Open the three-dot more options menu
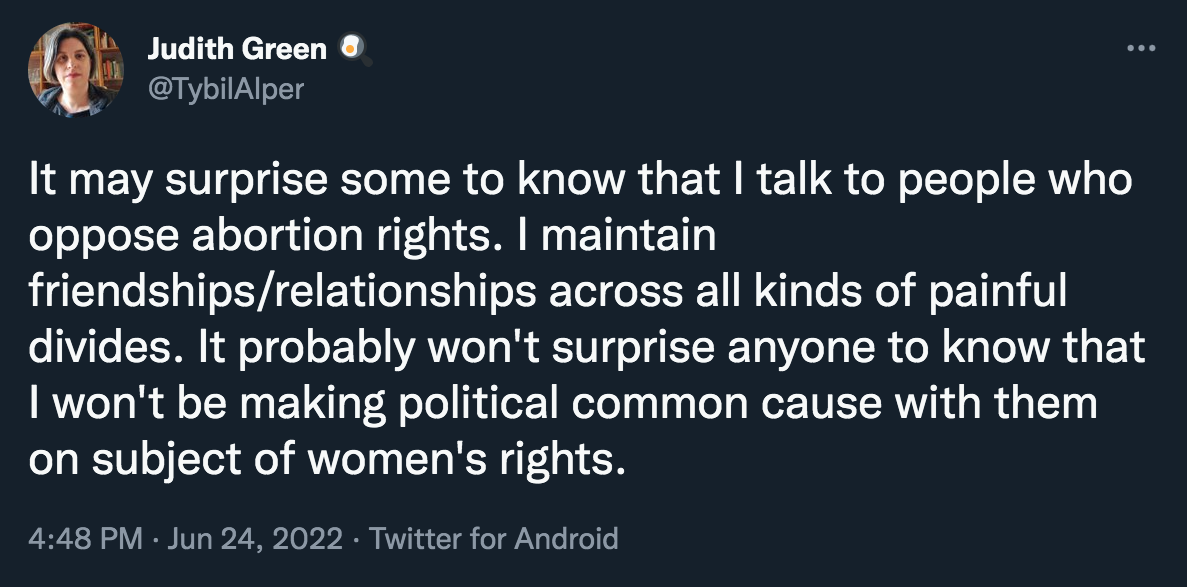1187x587 pixels. click(x=1140, y=47)
